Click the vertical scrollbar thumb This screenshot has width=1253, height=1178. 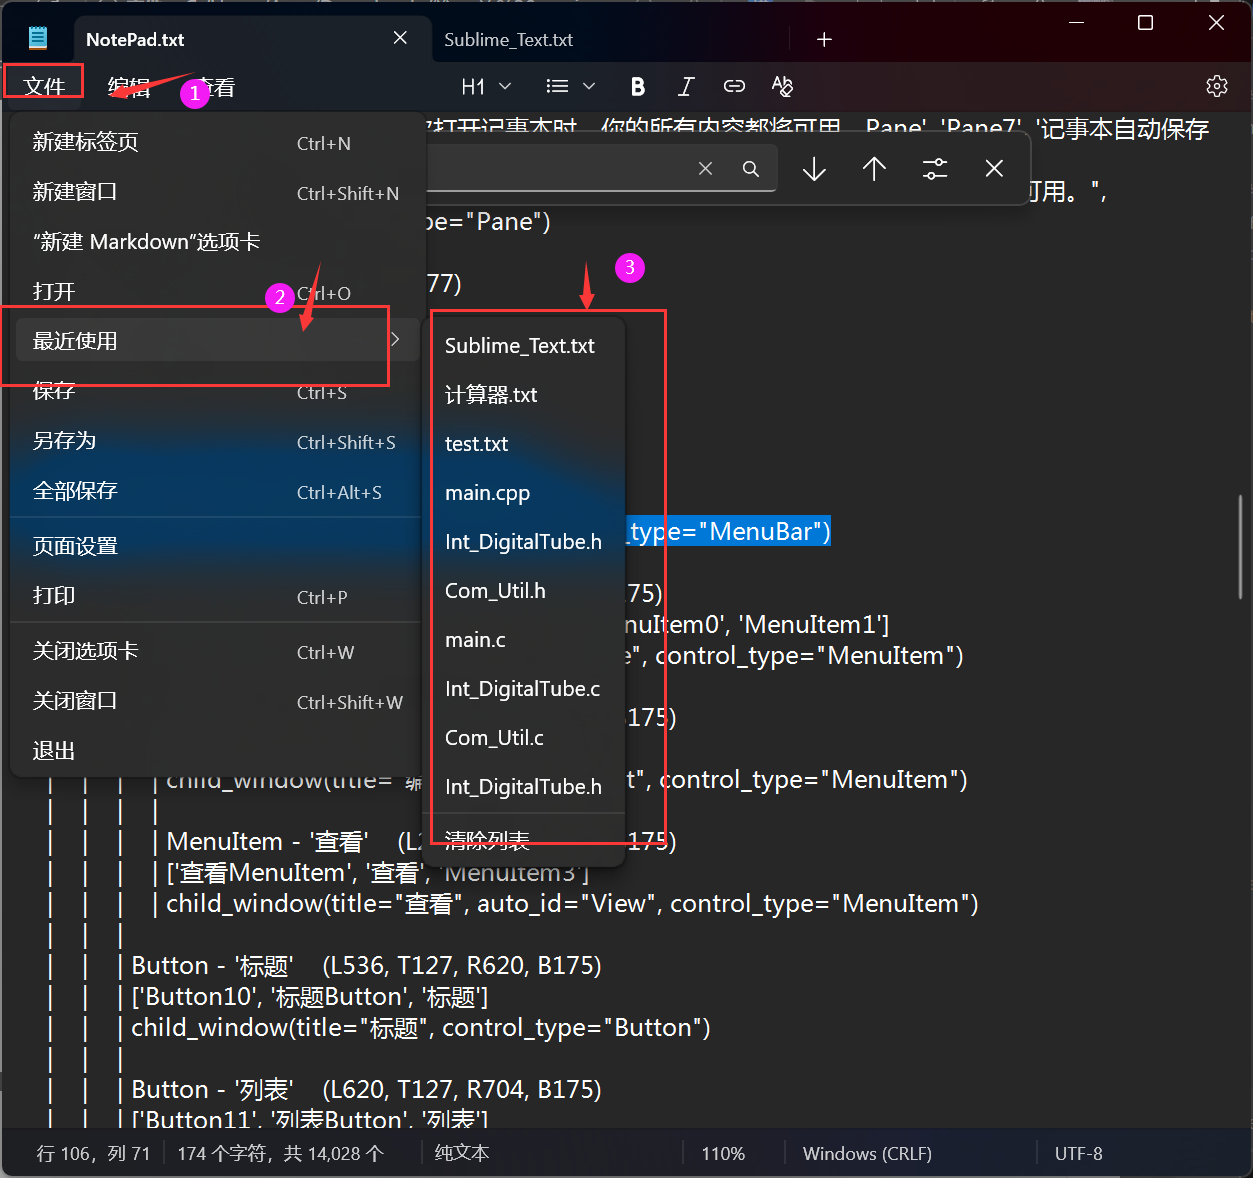[x=1240, y=547]
